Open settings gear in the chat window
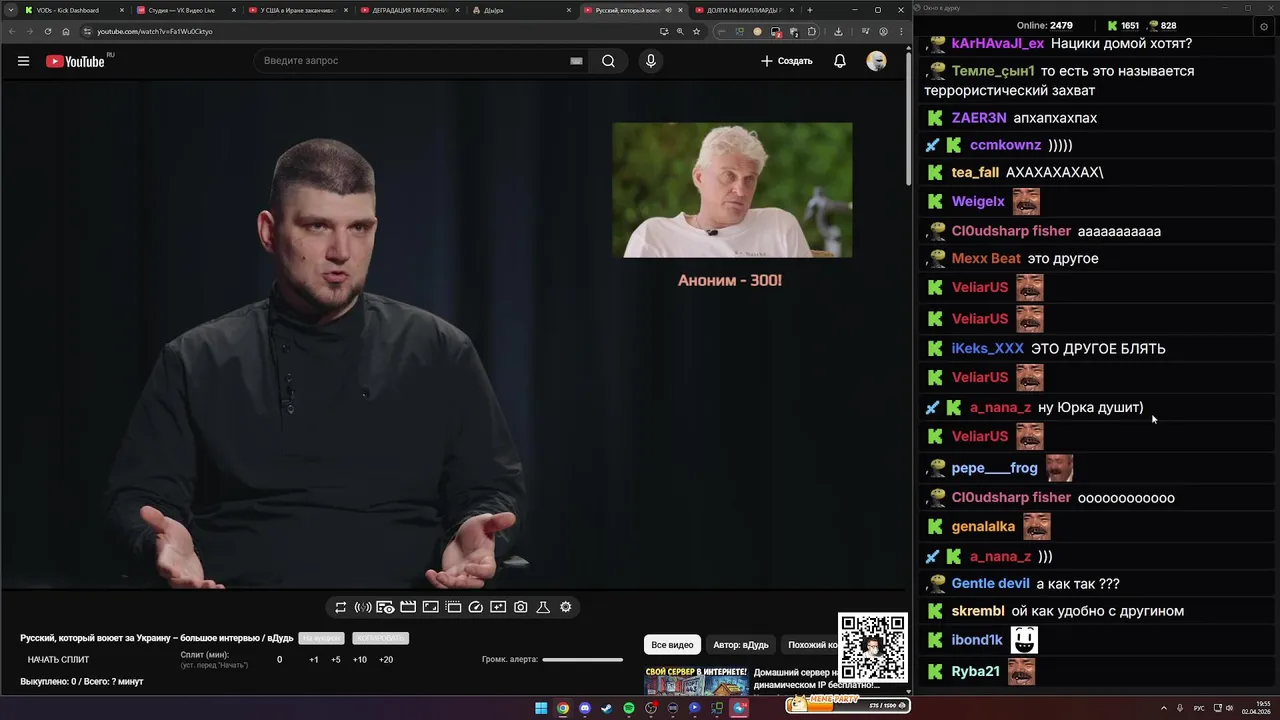 1264,26
